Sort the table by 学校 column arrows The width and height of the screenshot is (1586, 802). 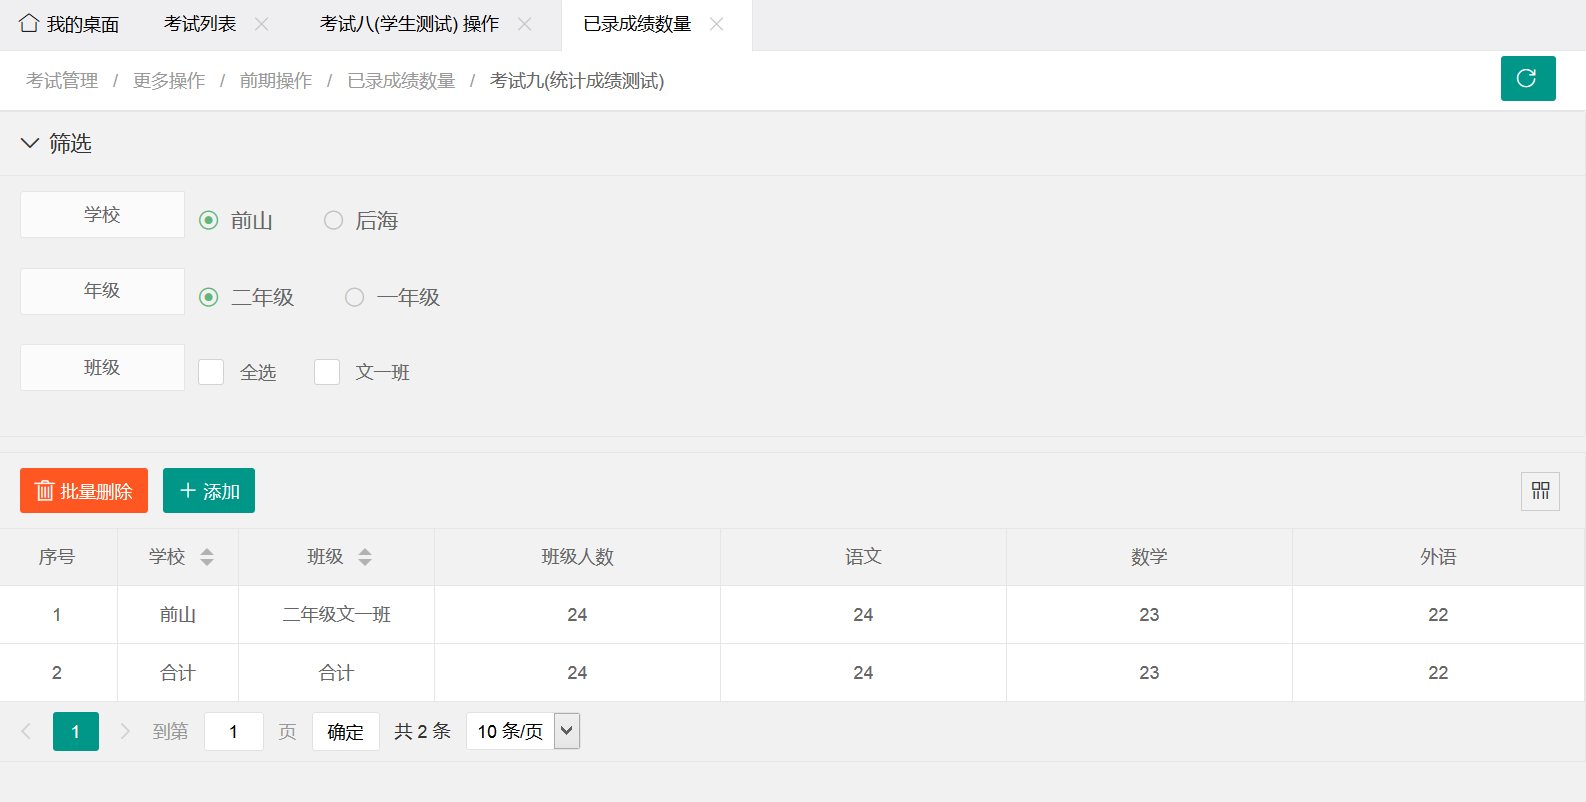(207, 557)
